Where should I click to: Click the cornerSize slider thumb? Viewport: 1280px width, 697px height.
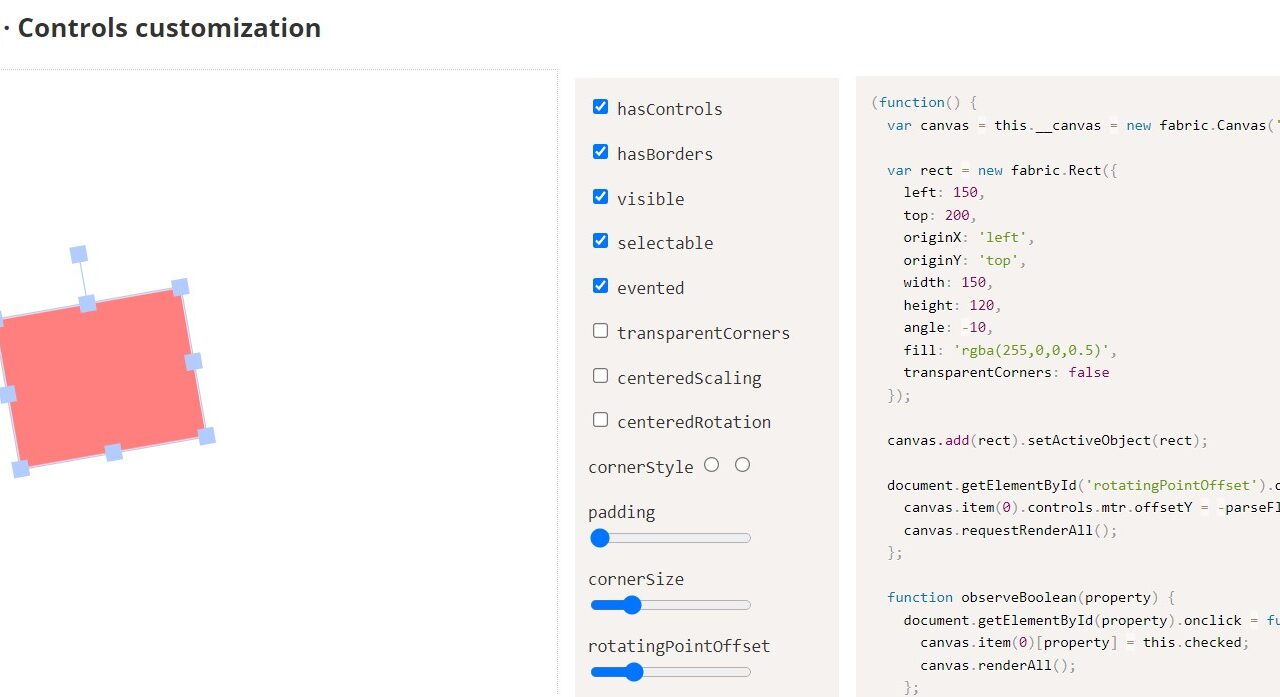(631, 605)
